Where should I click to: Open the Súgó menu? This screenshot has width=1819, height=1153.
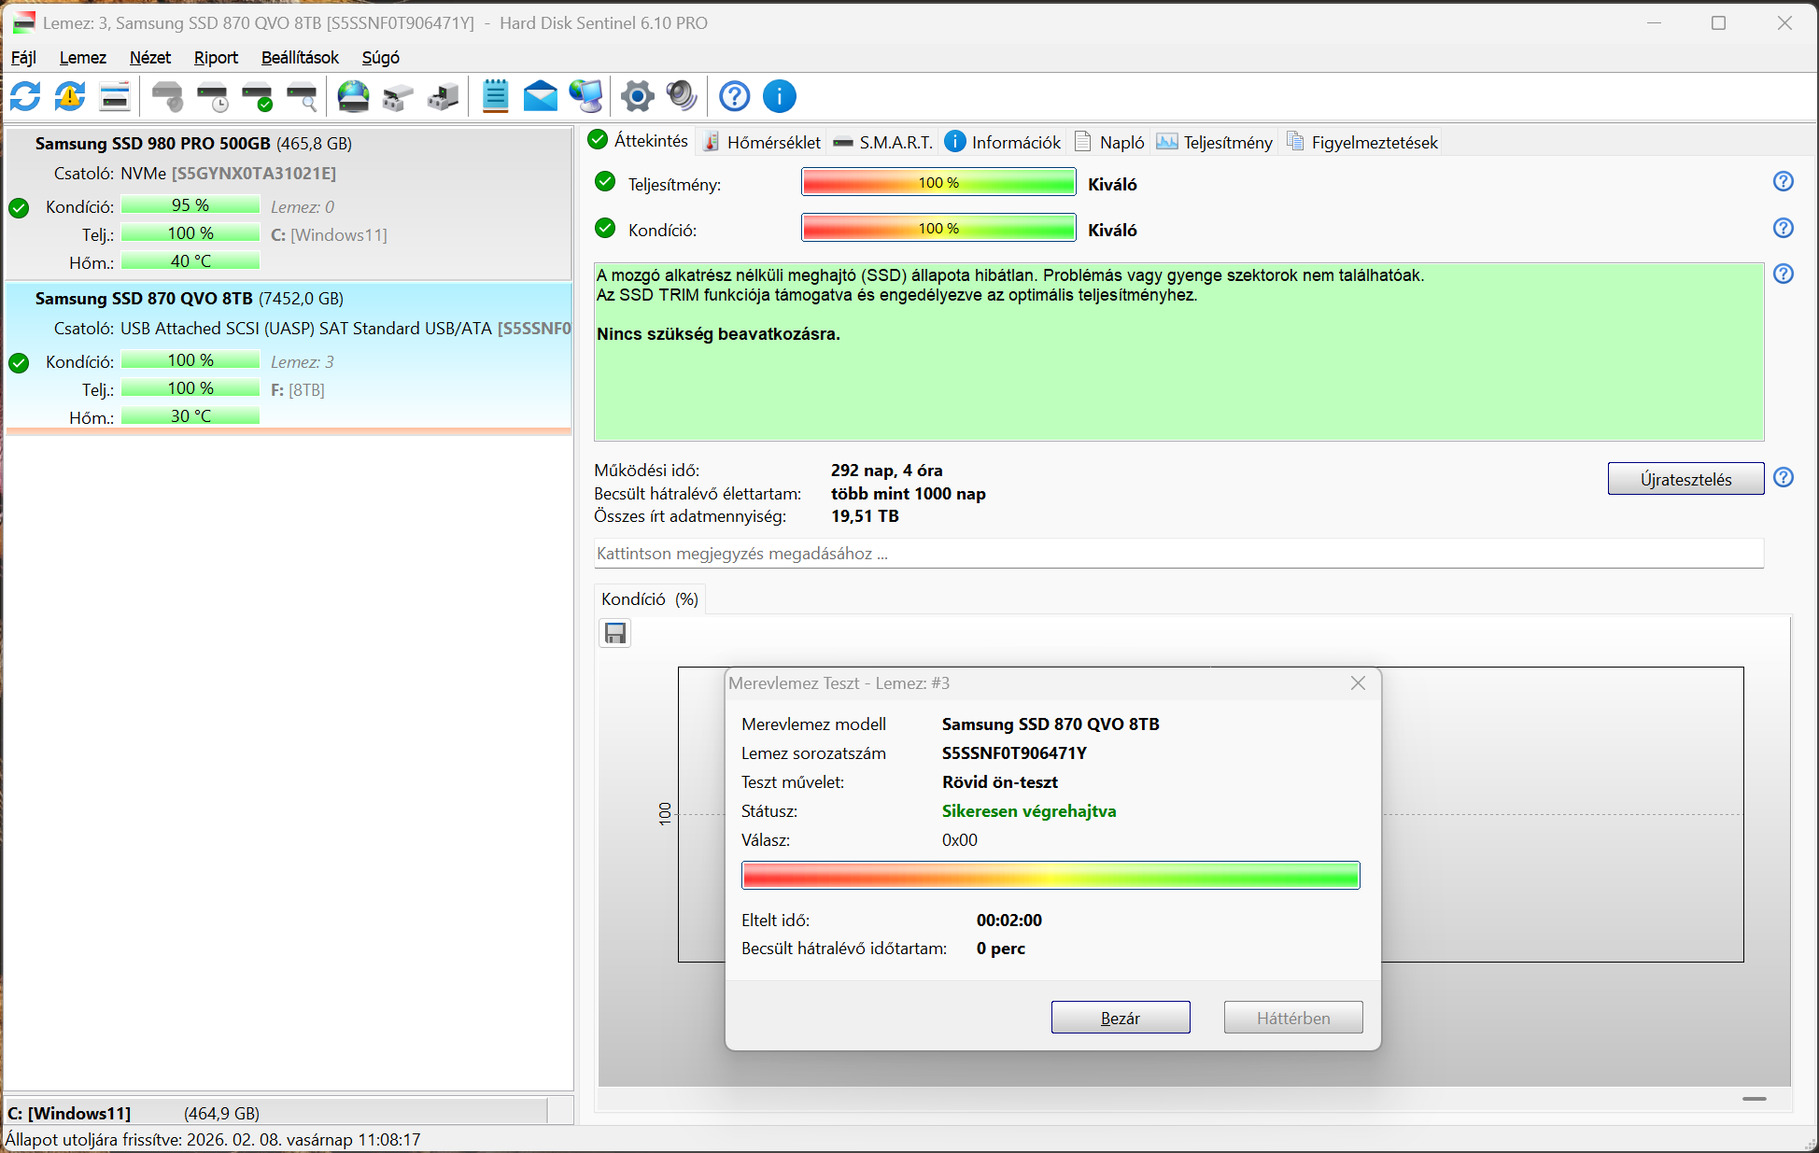point(381,58)
